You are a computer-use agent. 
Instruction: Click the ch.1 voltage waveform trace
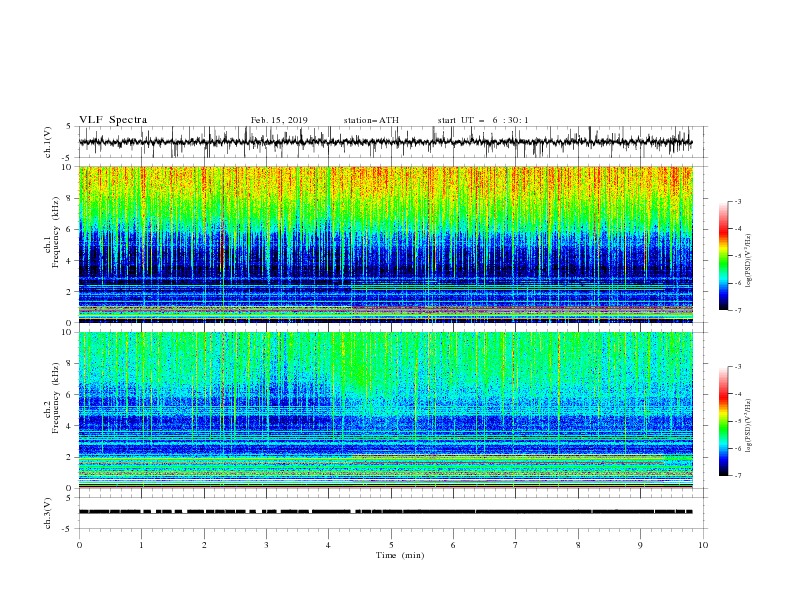[x=385, y=142]
